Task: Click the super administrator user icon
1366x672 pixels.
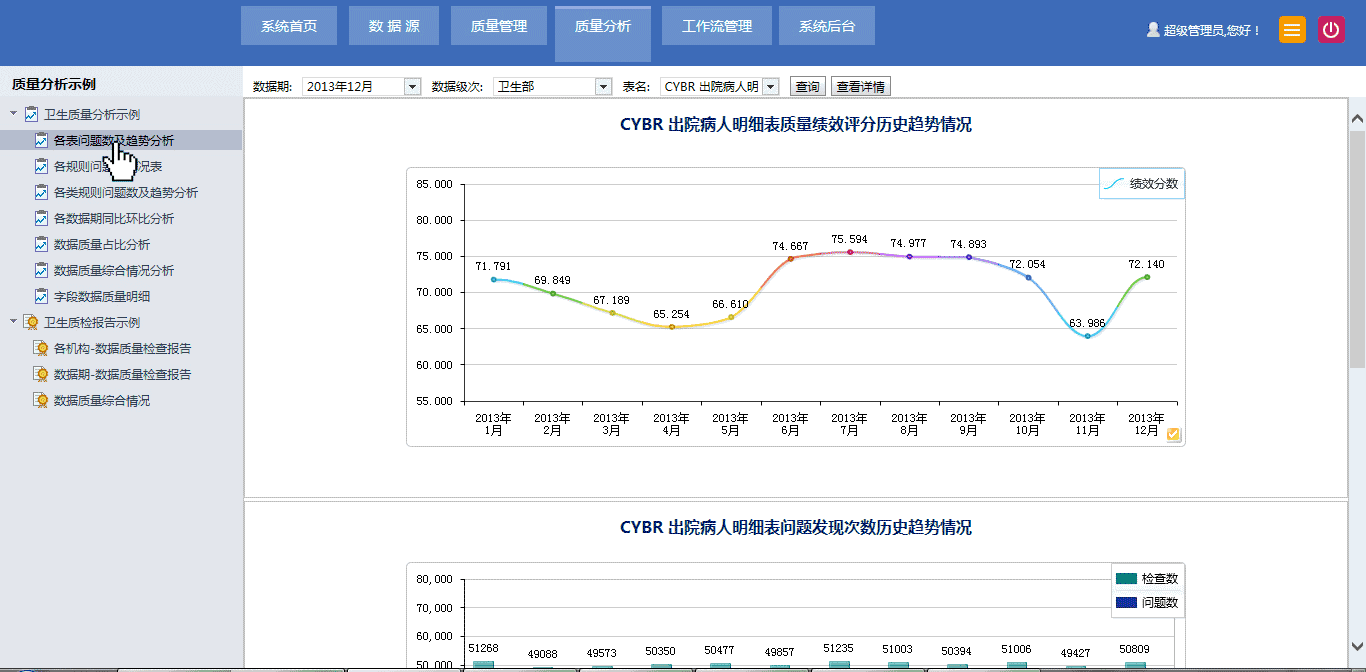Action: (1153, 30)
